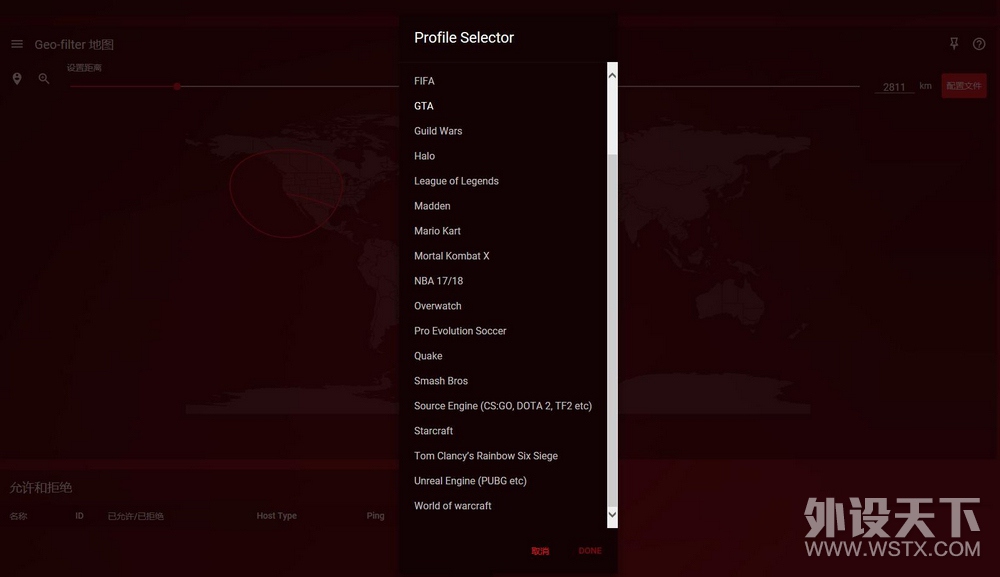
Task: Click the 名称 column header
Action: (18, 516)
